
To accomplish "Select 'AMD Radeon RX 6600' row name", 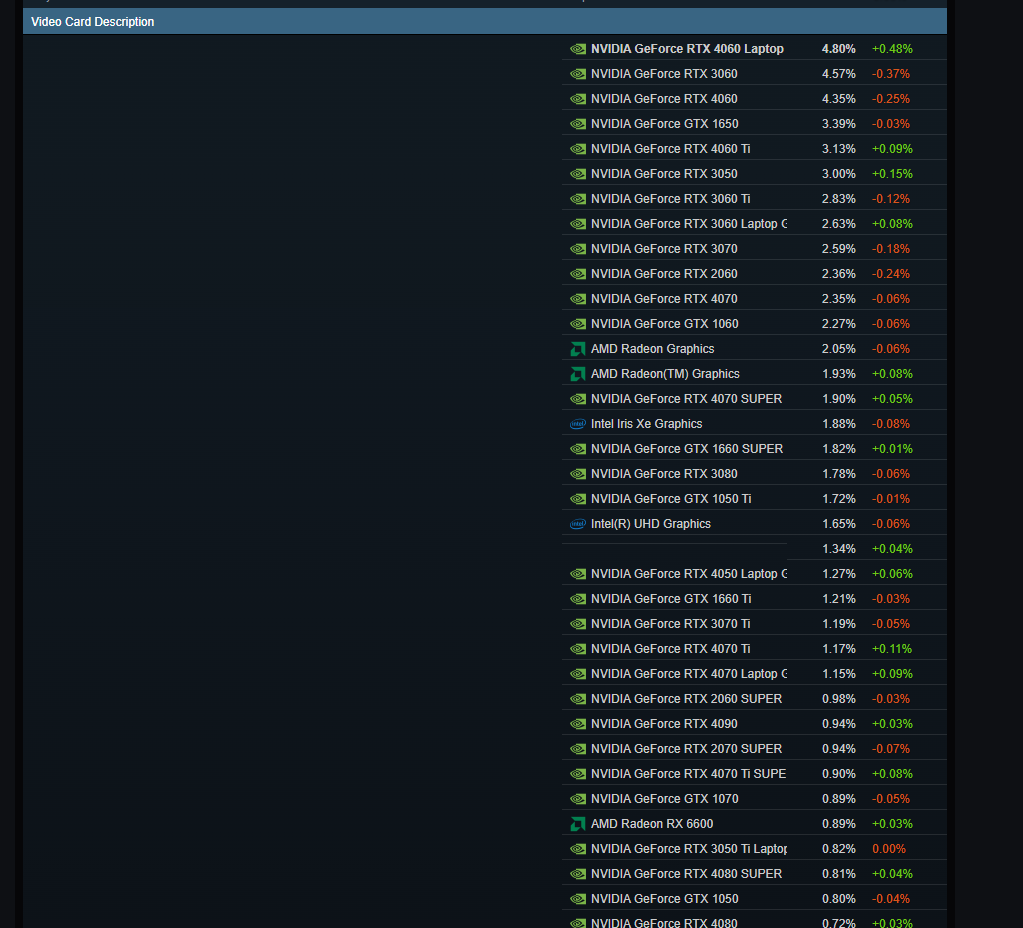I will [652, 824].
